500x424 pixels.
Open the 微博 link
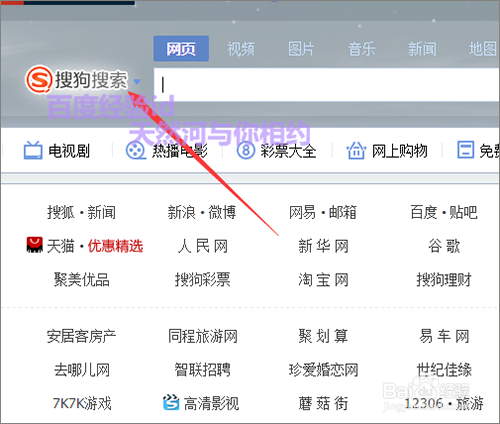(x=222, y=212)
